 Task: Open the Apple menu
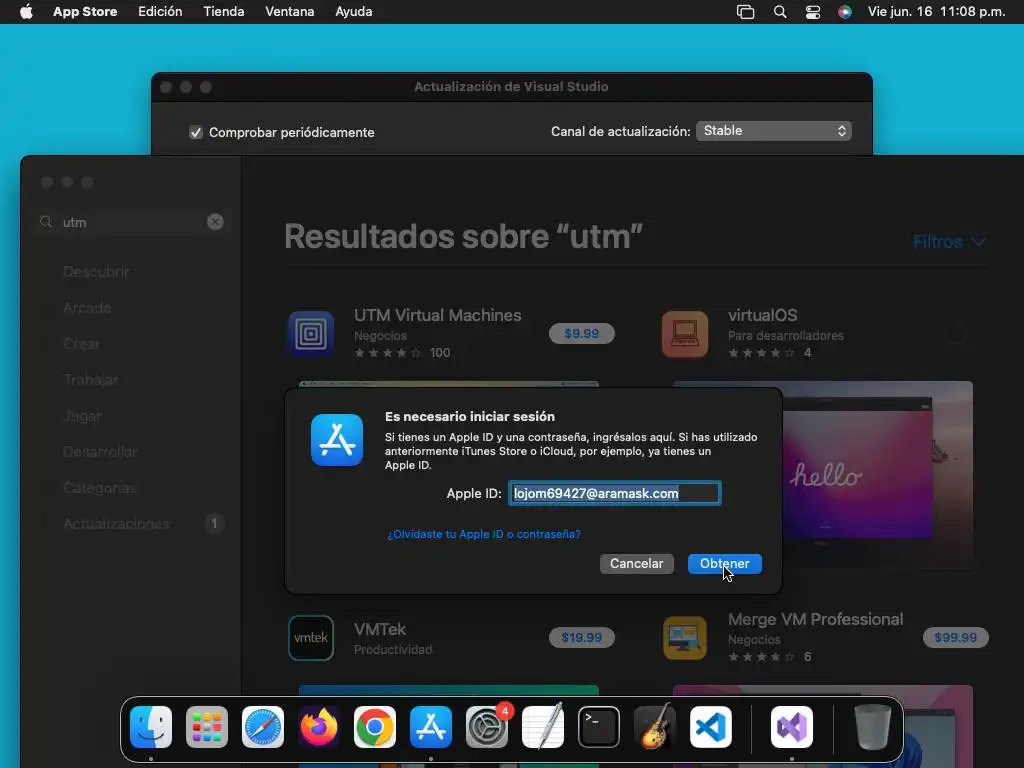click(x=26, y=12)
